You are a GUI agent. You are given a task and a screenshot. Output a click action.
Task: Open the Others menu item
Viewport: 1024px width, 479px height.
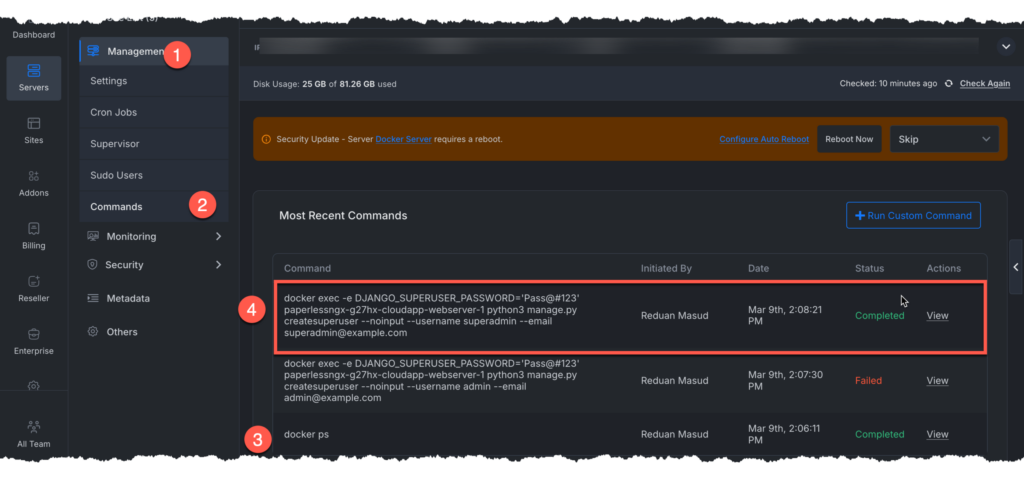pos(122,332)
